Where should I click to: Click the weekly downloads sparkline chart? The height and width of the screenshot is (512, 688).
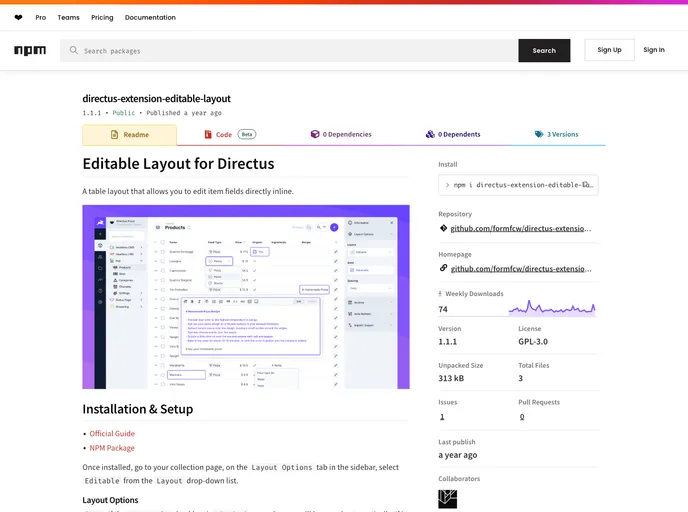[x=552, y=308]
